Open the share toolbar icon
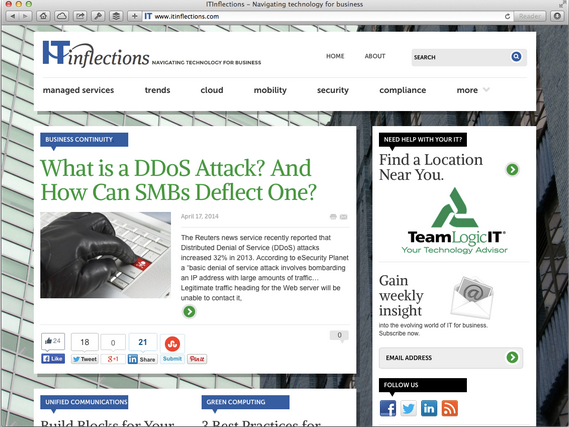Screen dimensions: 569x427 point(80,16)
